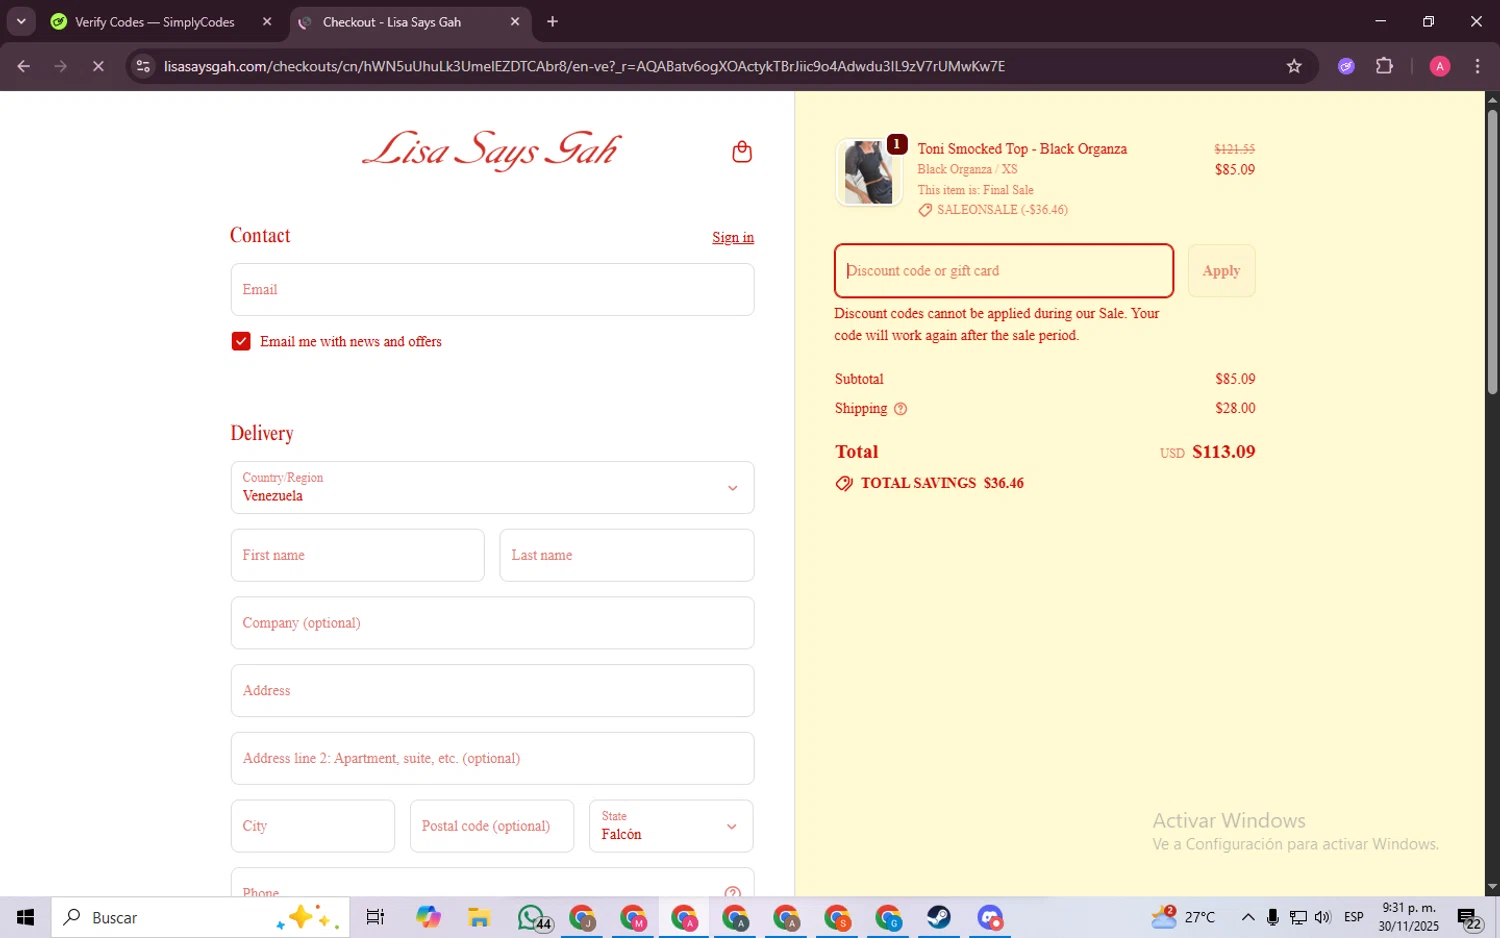Viewport: 1500px width, 938px height.
Task: Click the page vertical scrollbar
Action: pos(1492,250)
